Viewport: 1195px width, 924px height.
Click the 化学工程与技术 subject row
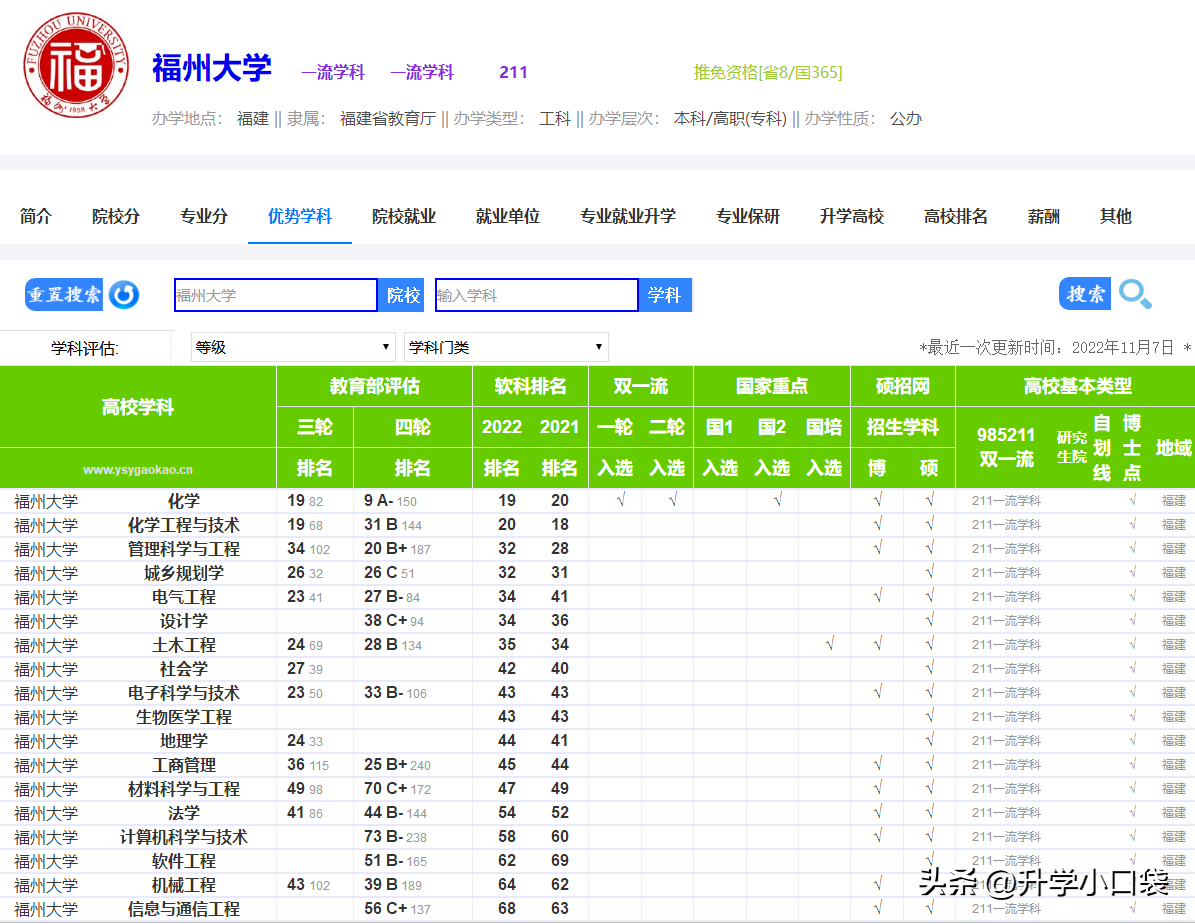(598, 525)
